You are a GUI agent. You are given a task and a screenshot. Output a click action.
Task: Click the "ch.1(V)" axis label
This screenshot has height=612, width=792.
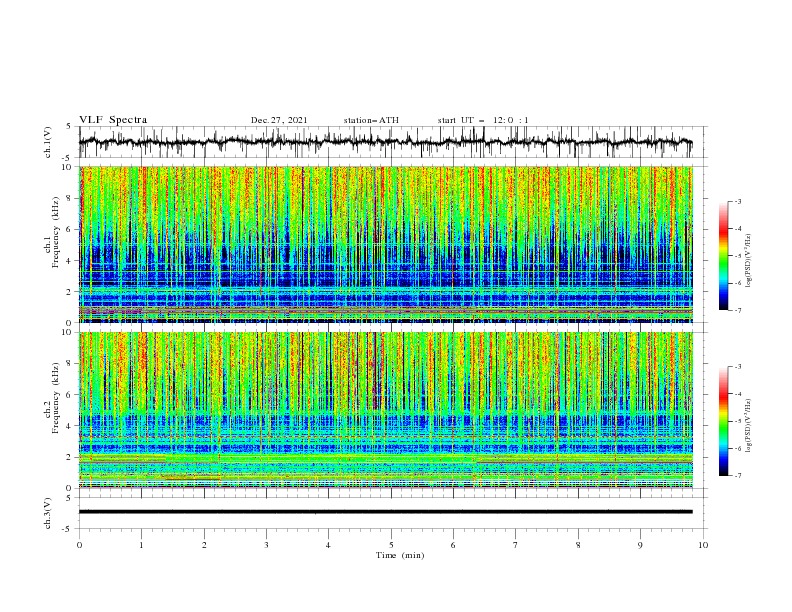(48, 142)
